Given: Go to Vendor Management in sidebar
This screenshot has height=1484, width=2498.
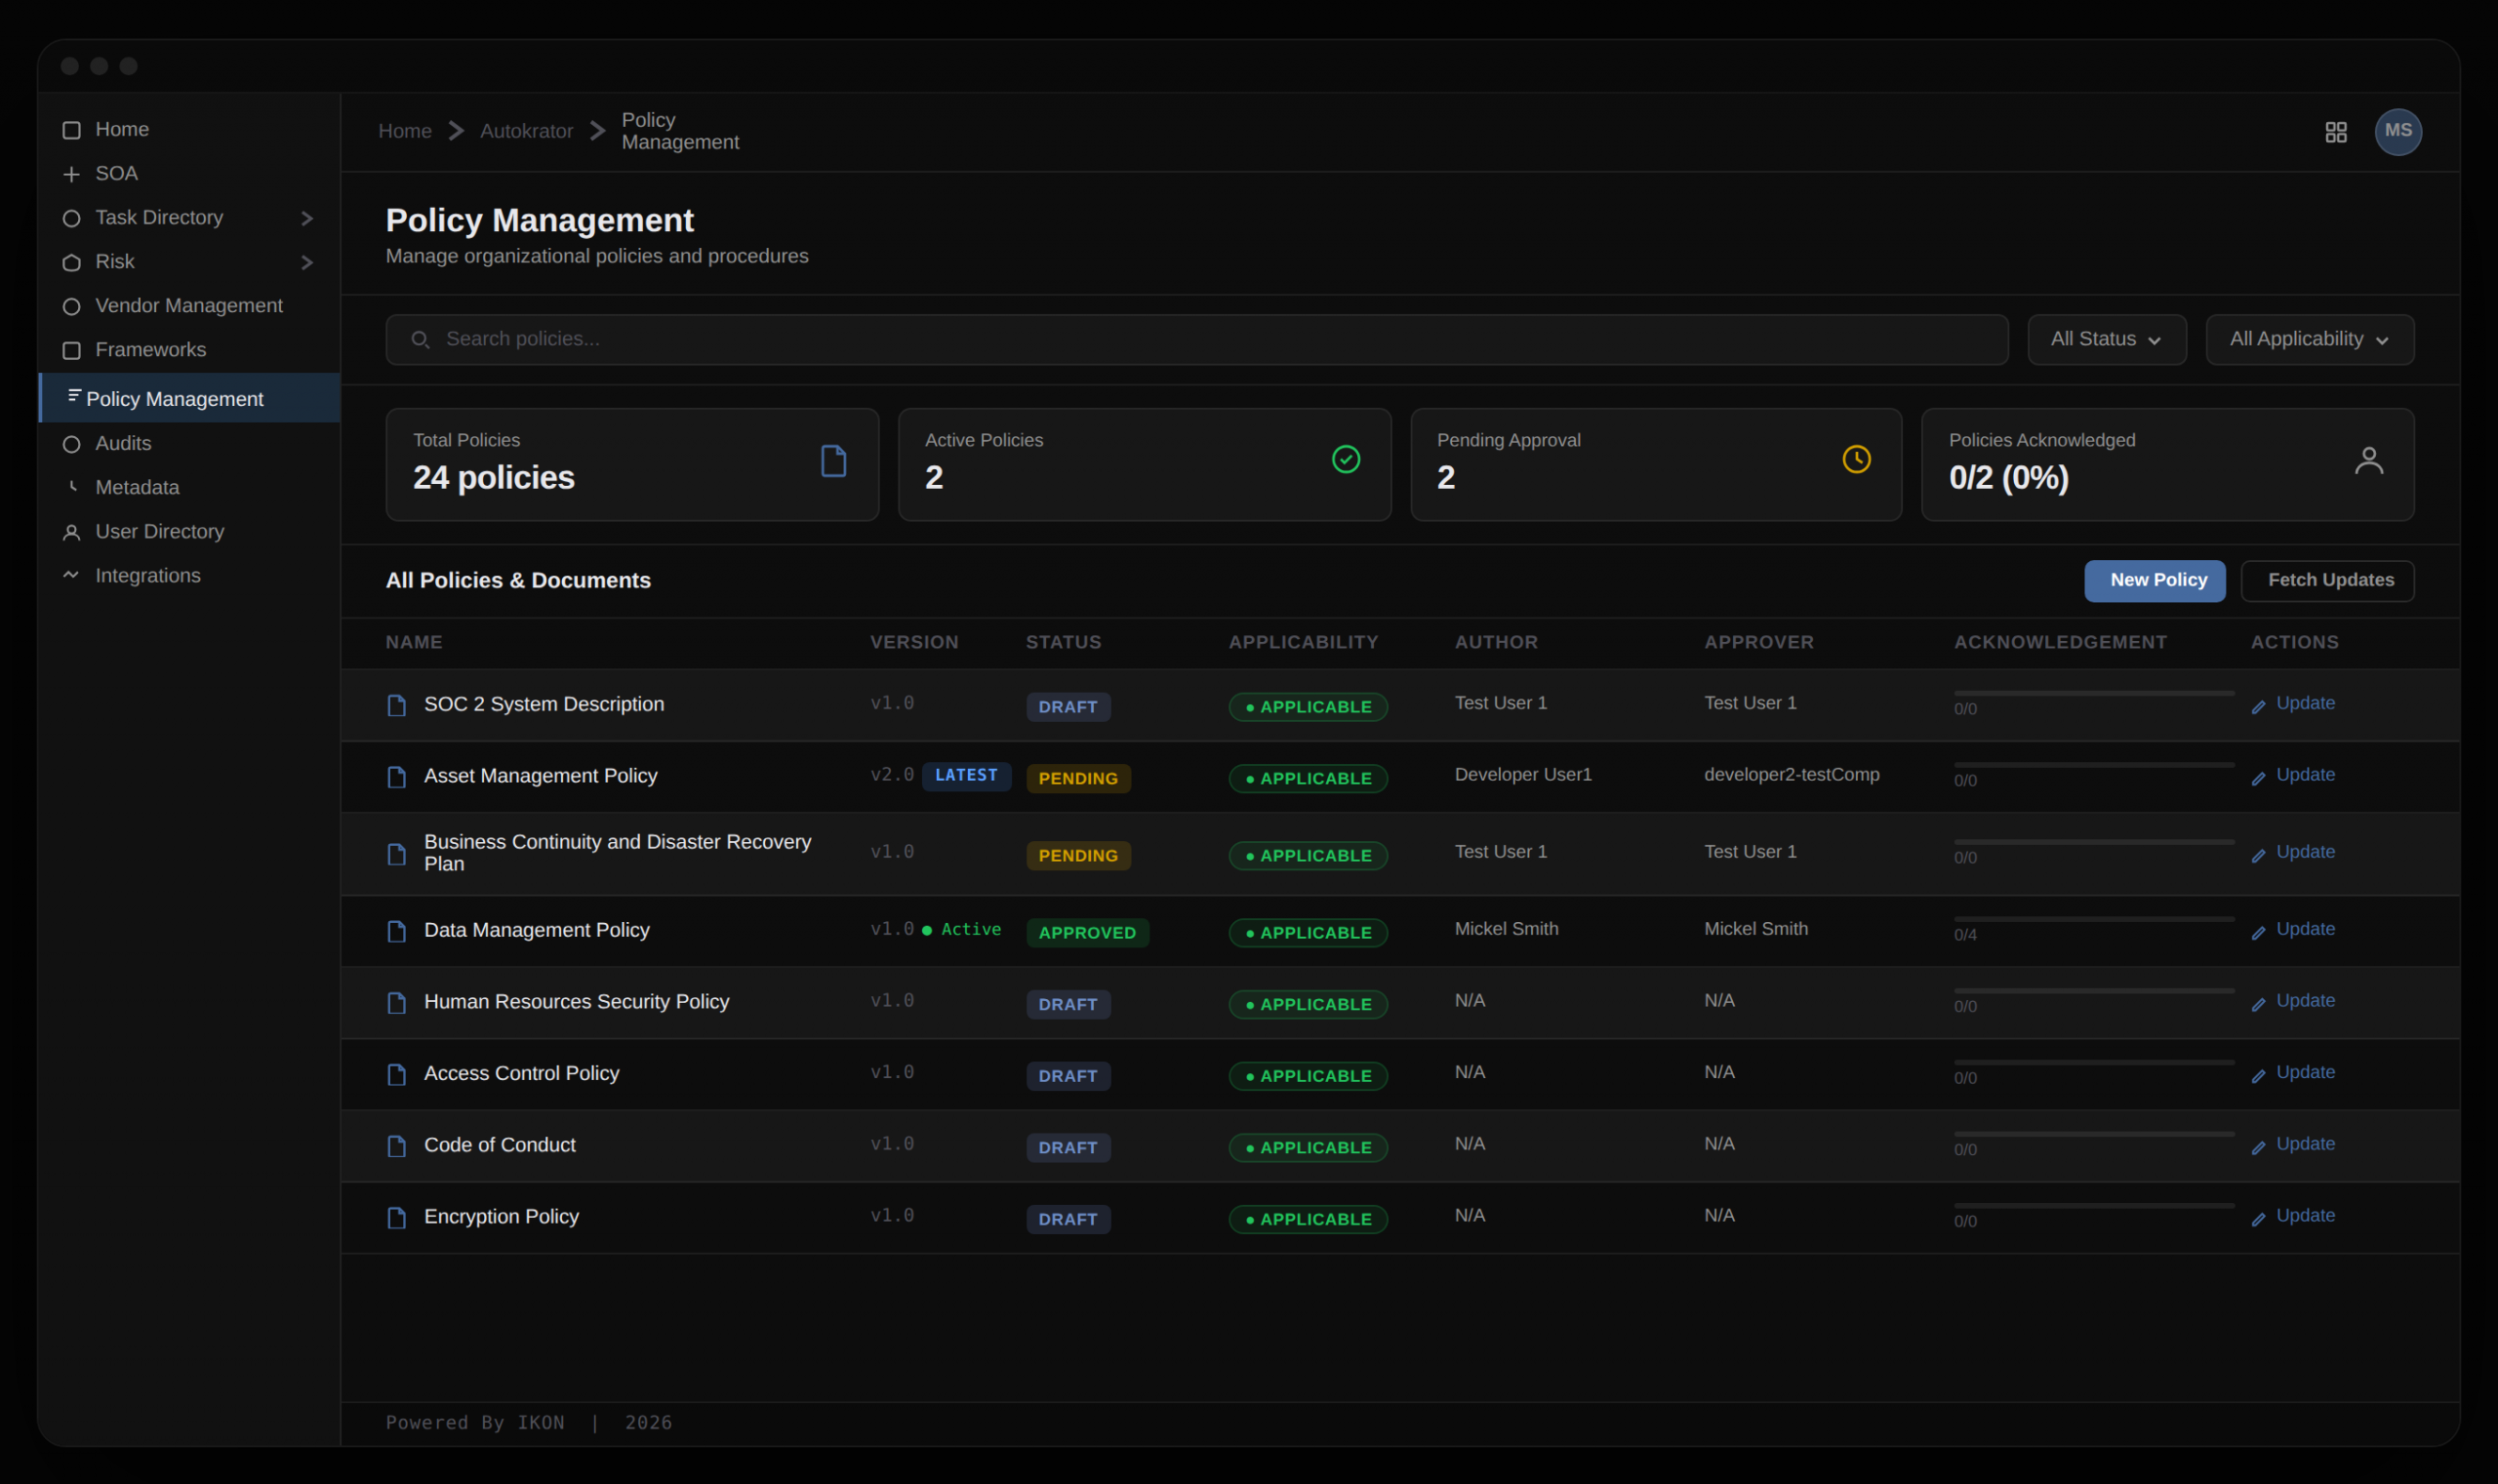Looking at the screenshot, I should [188, 306].
